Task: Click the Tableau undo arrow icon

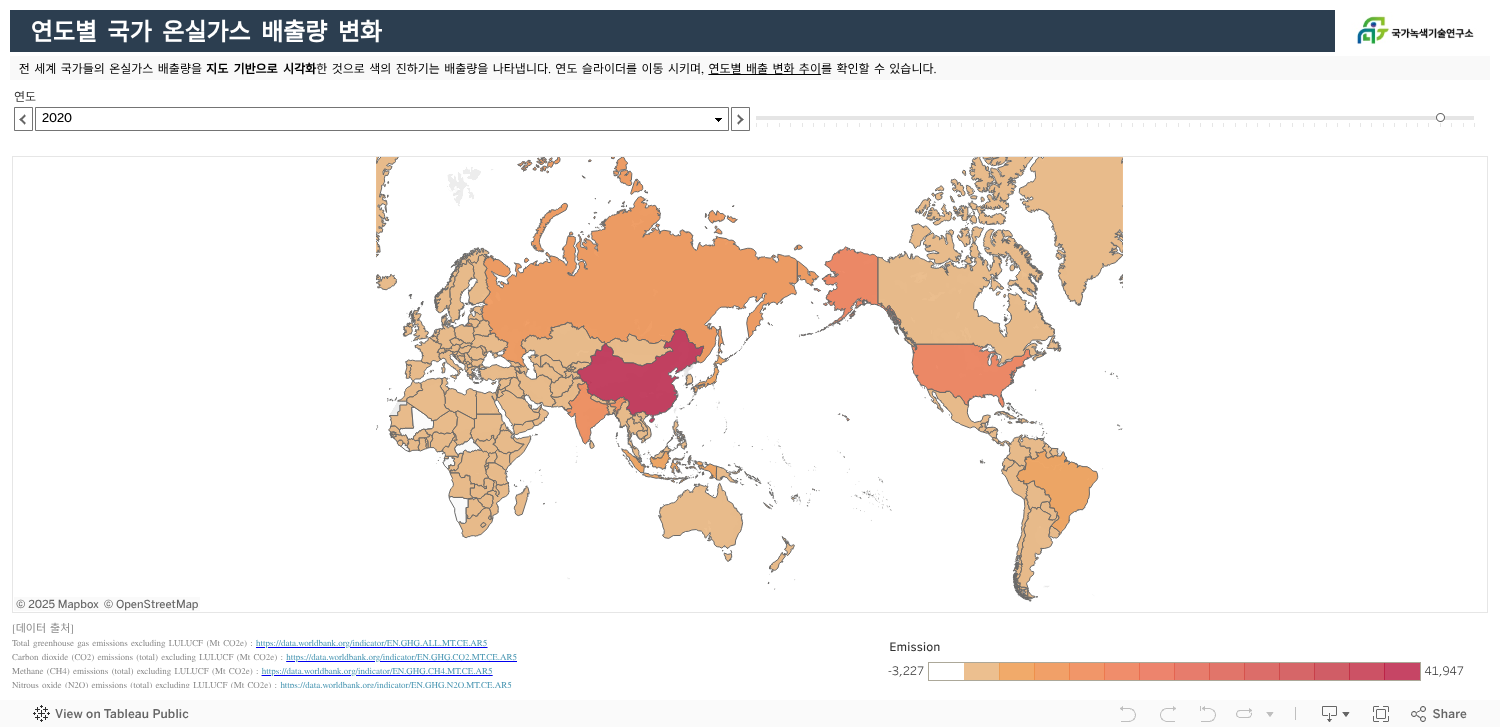Action: (1127, 714)
